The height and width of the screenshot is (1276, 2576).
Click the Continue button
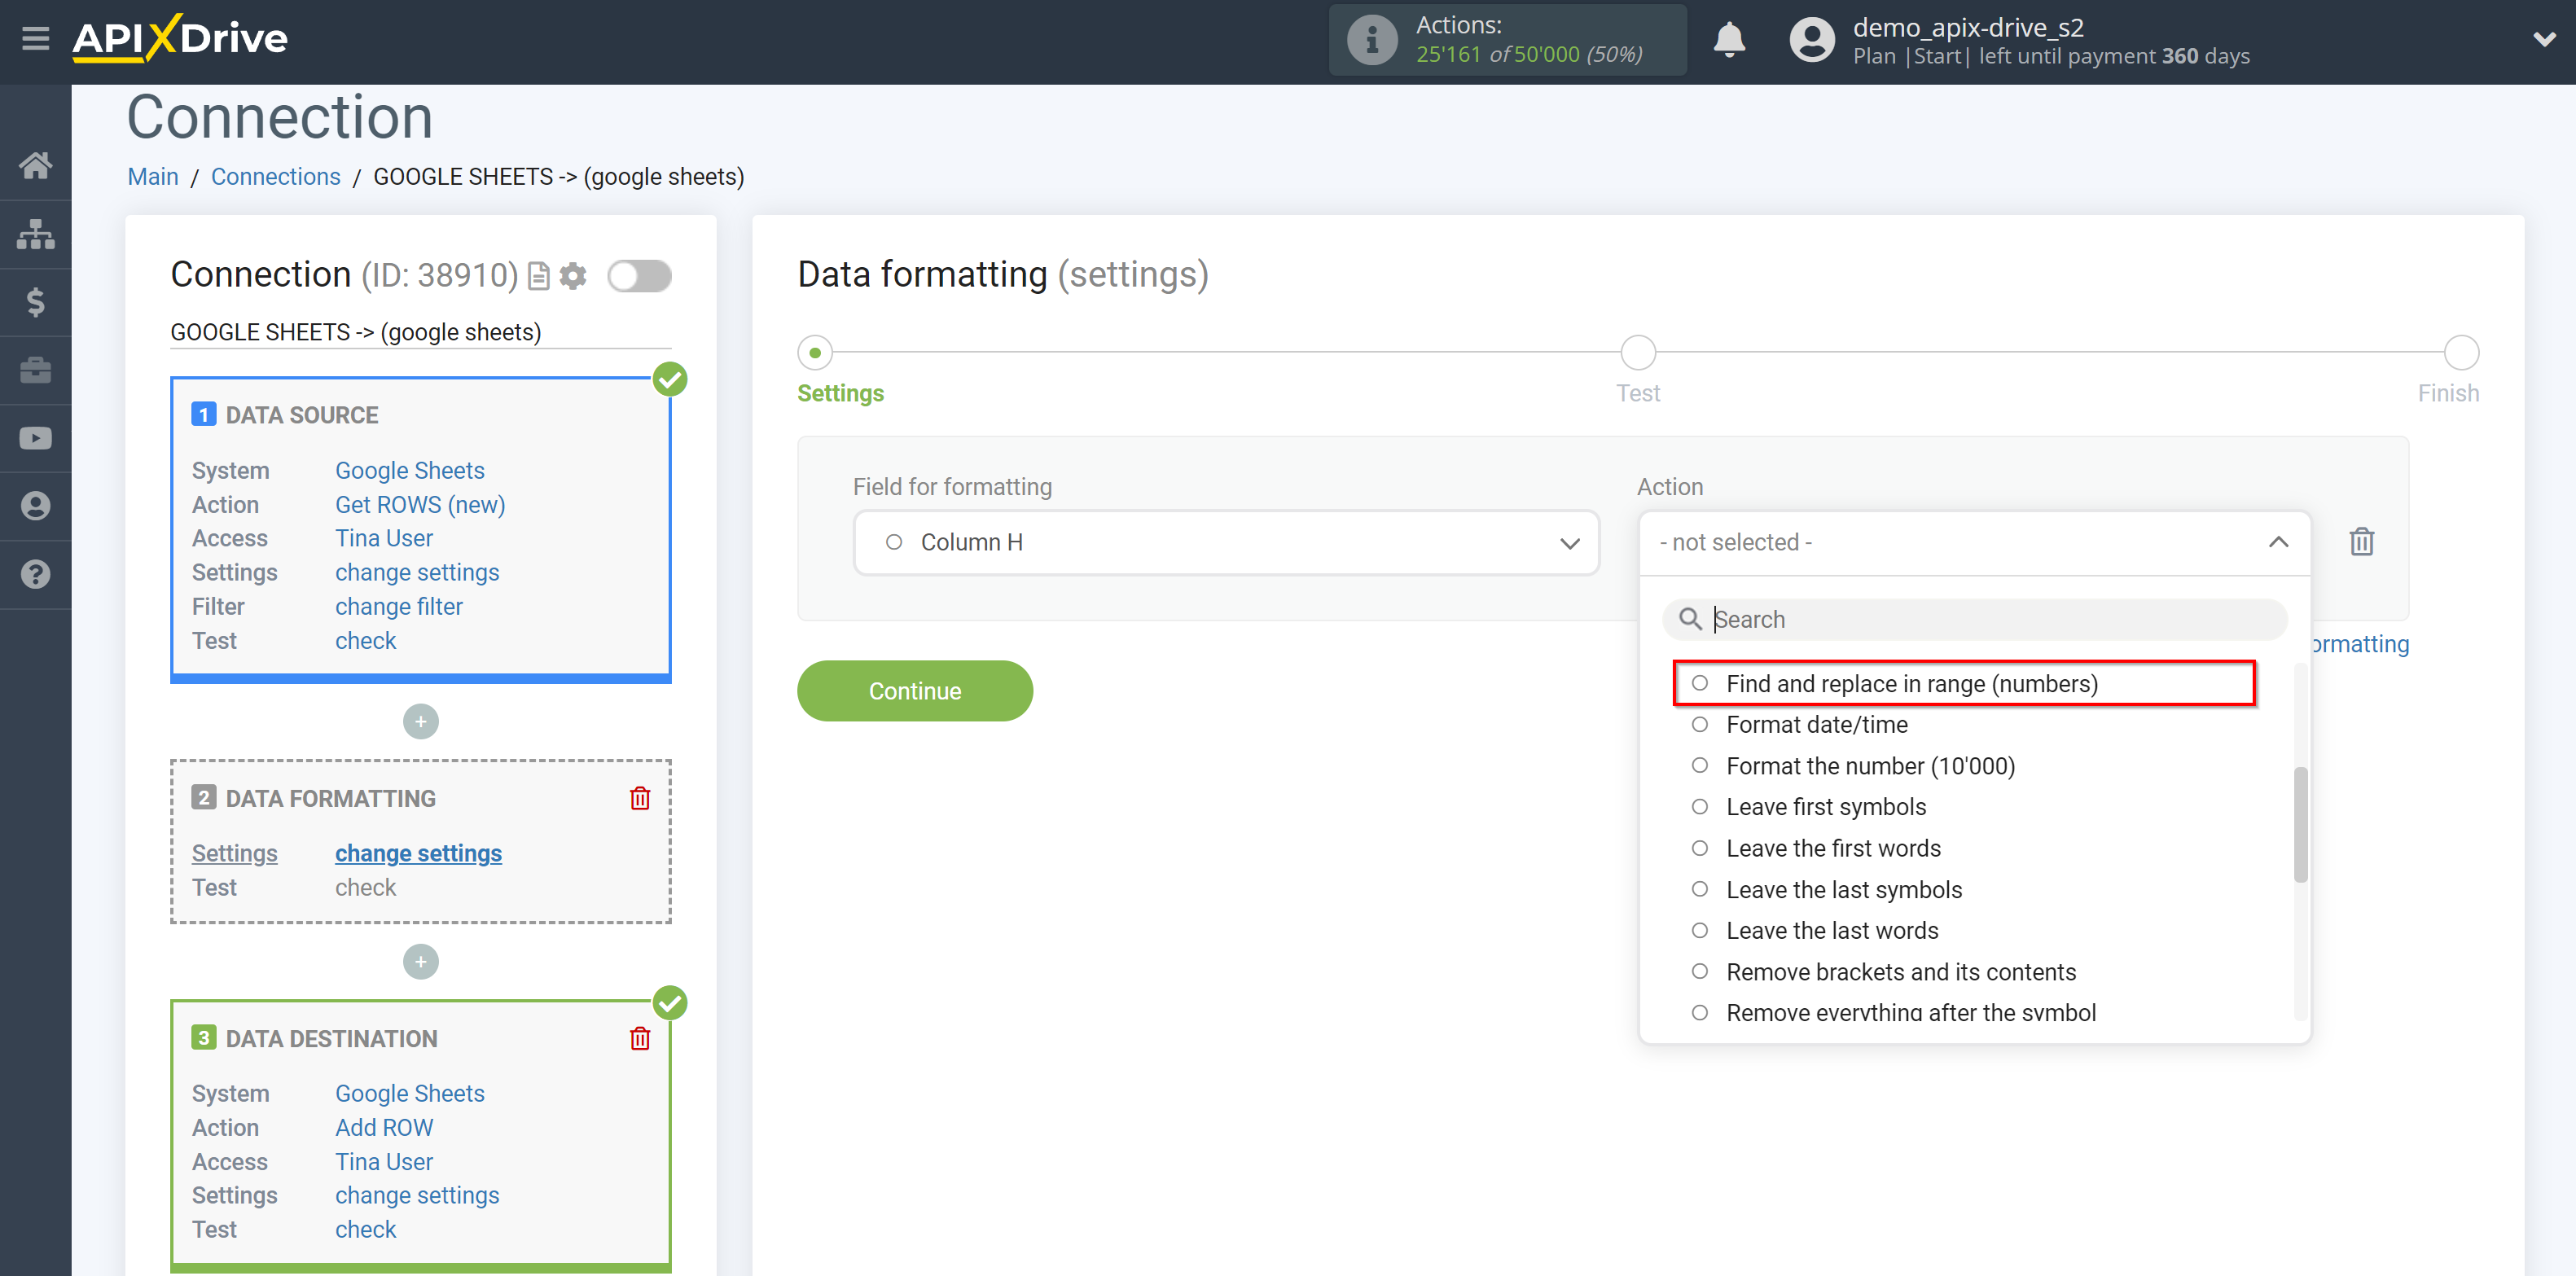click(x=915, y=690)
